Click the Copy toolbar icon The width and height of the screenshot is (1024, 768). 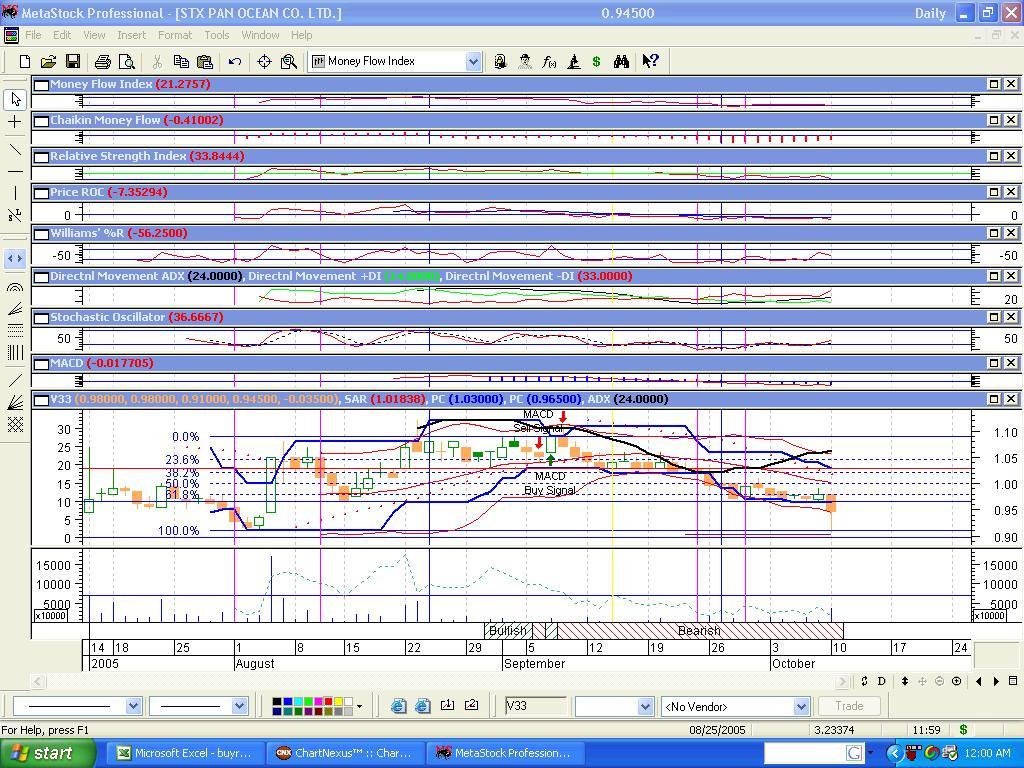click(181, 61)
